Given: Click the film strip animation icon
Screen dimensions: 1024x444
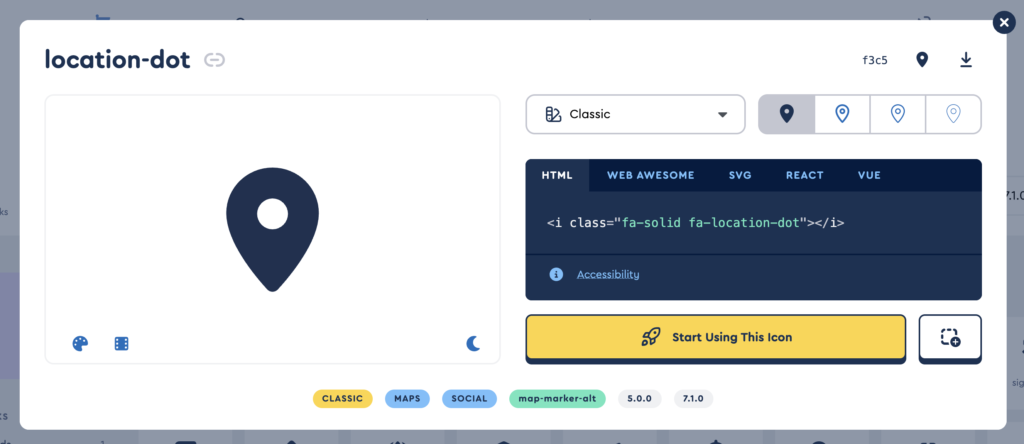Looking at the screenshot, I should [x=121, y=344].
